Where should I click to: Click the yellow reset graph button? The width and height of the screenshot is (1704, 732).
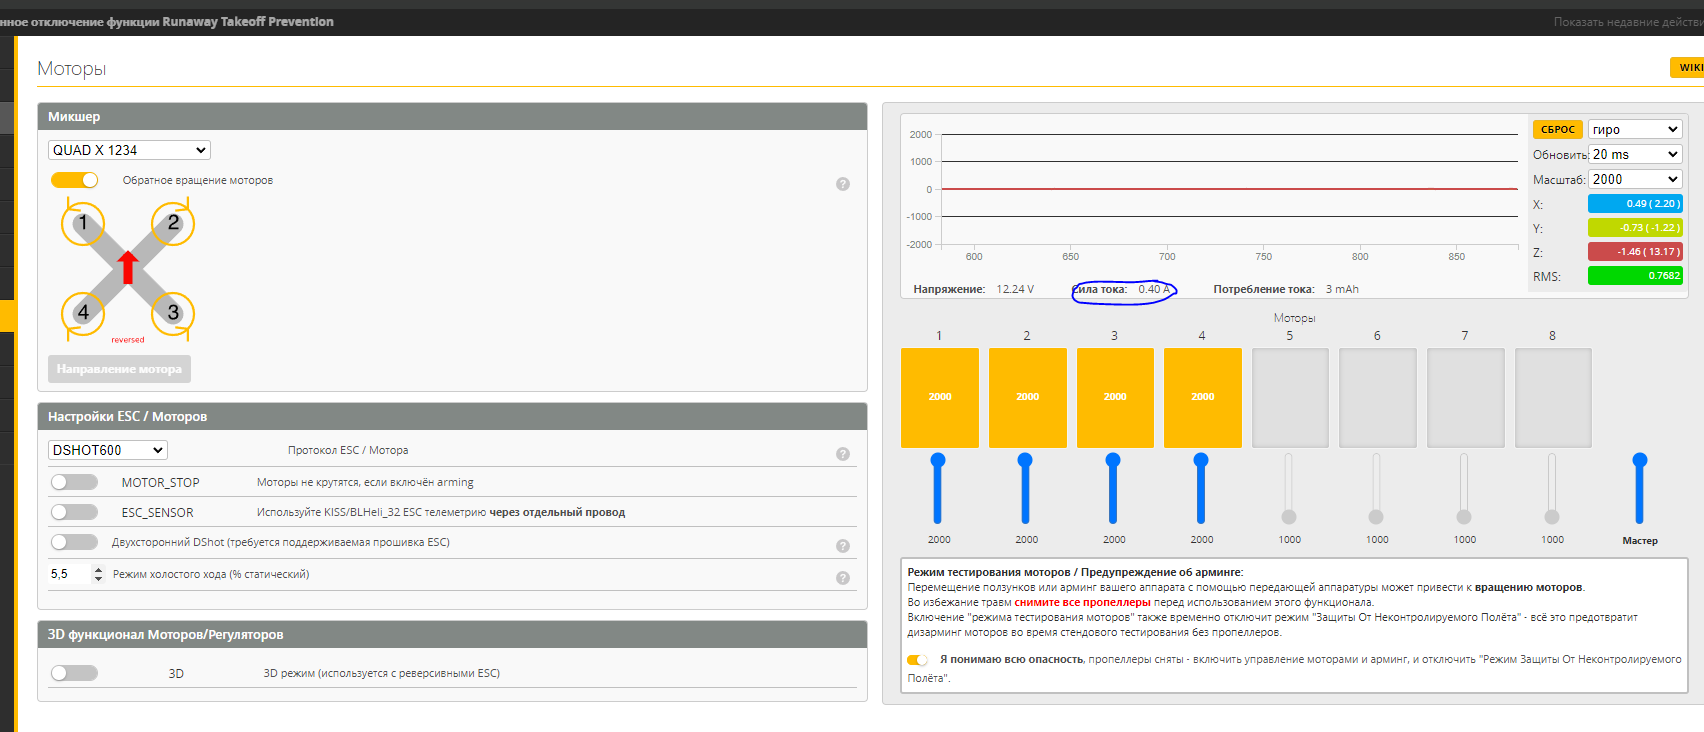coord(1557,129)
